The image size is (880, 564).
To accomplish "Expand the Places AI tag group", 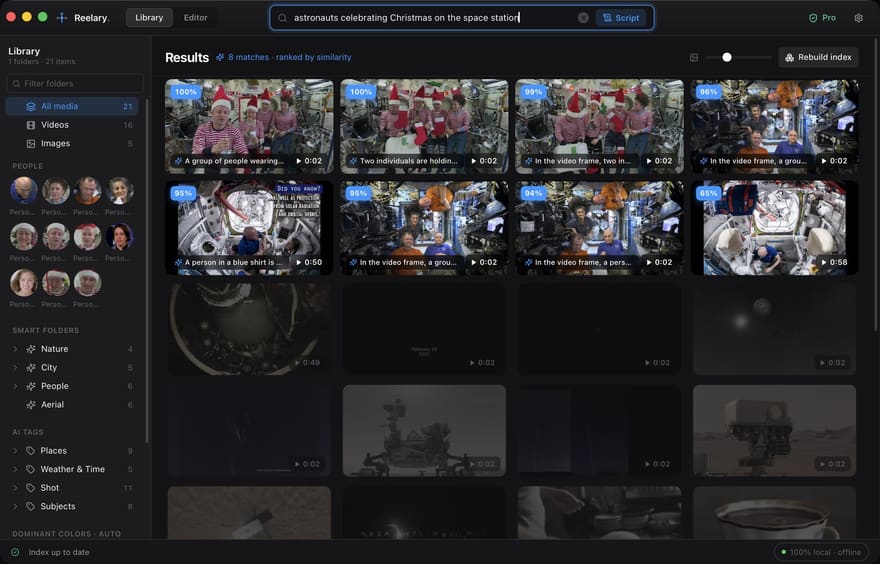I will [x=15, y=451].
